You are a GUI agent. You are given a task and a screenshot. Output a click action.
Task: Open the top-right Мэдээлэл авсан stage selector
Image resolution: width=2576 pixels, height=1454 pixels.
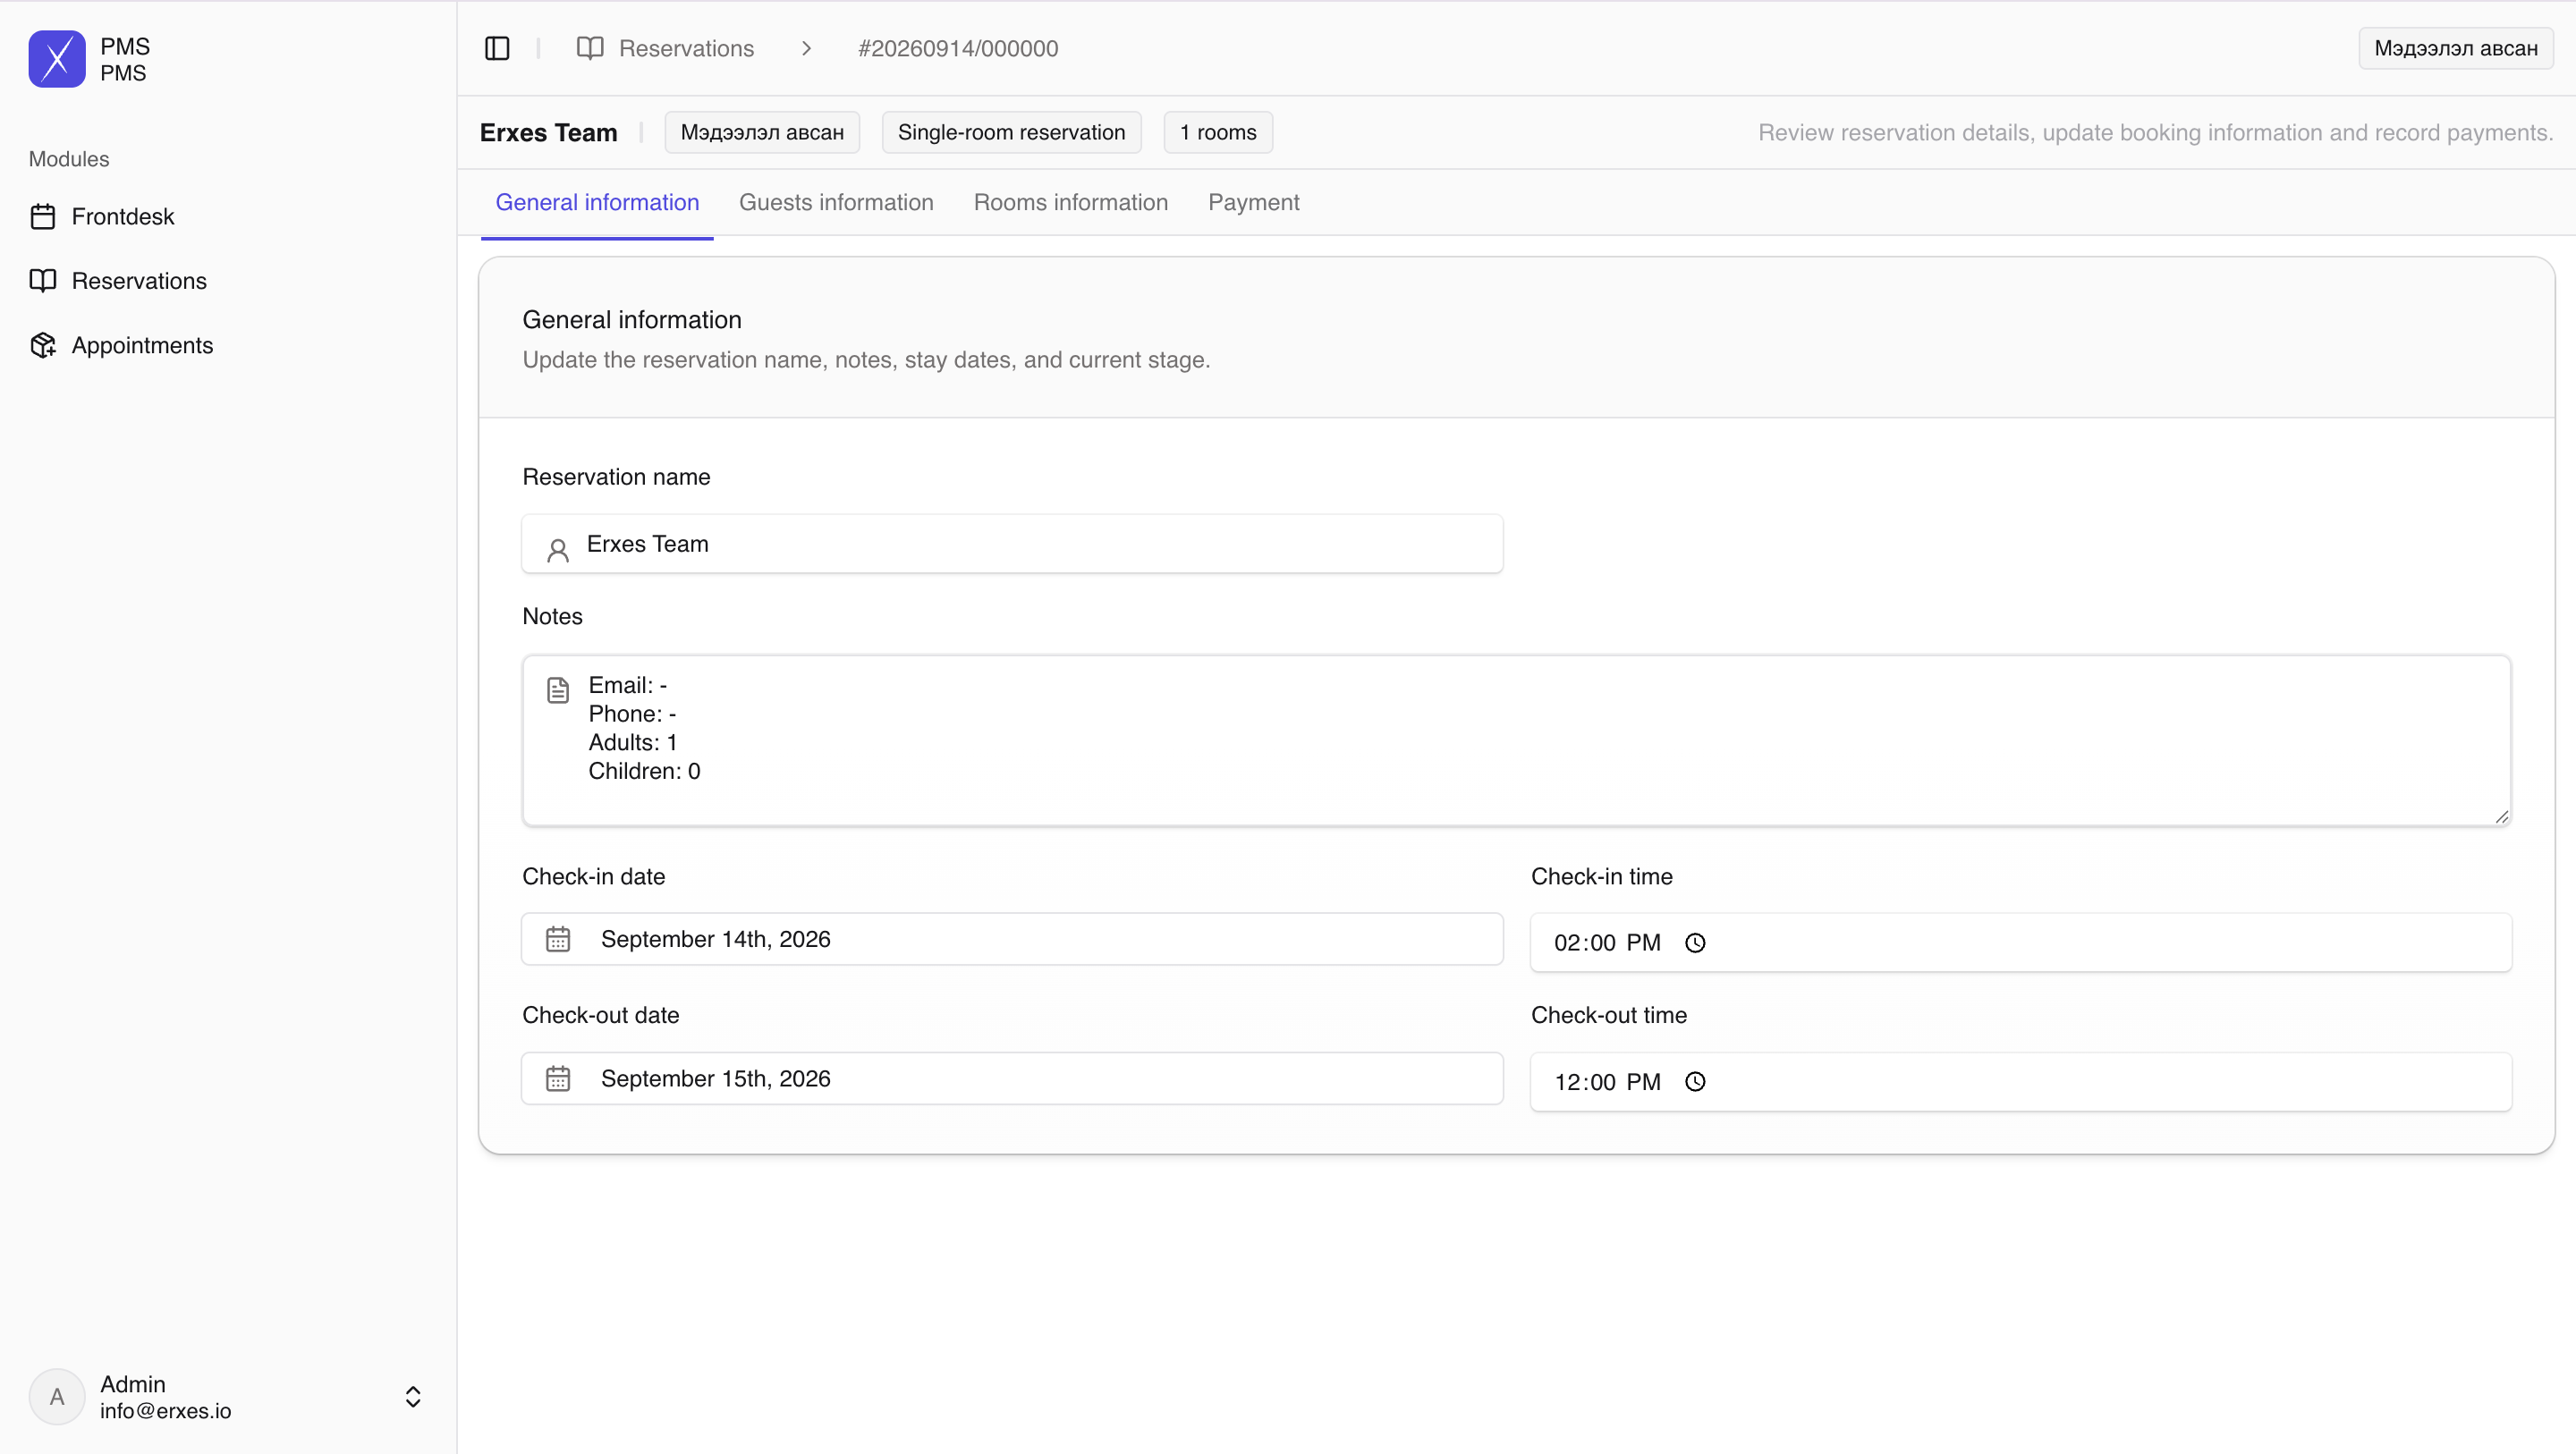point(2456,48)
